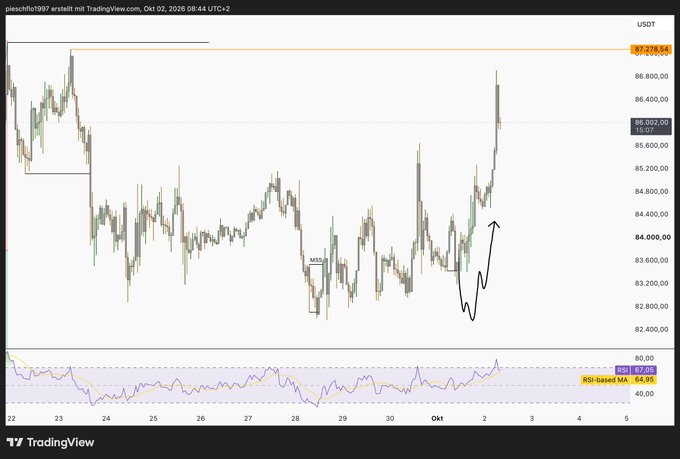Select the orange 87.278,54 price label
The width and height of the screenshot is (680, 459).
651,49
